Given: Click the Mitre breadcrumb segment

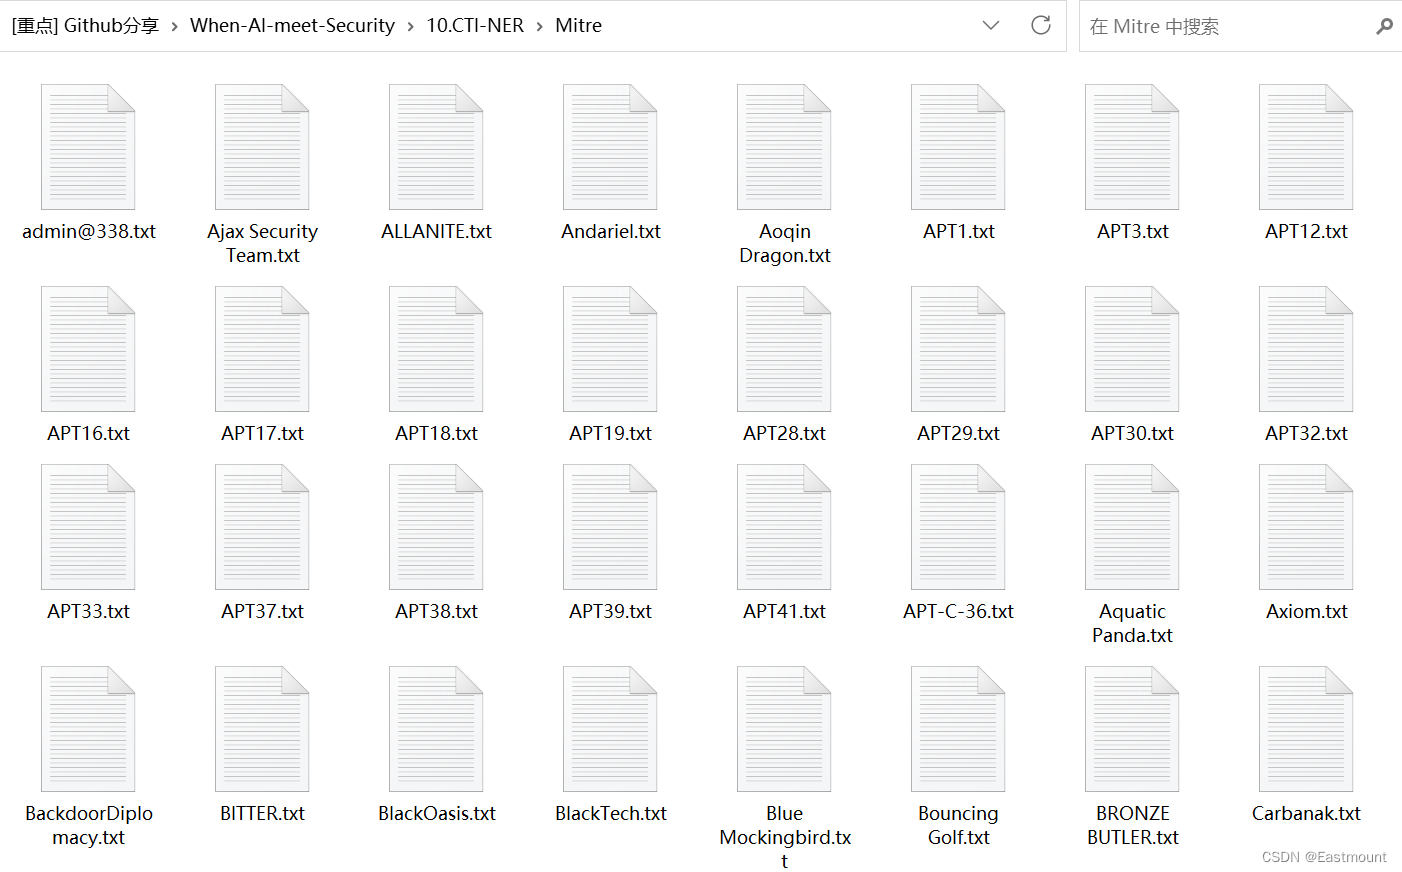Looking at the screenshot, I should [578, 25].
